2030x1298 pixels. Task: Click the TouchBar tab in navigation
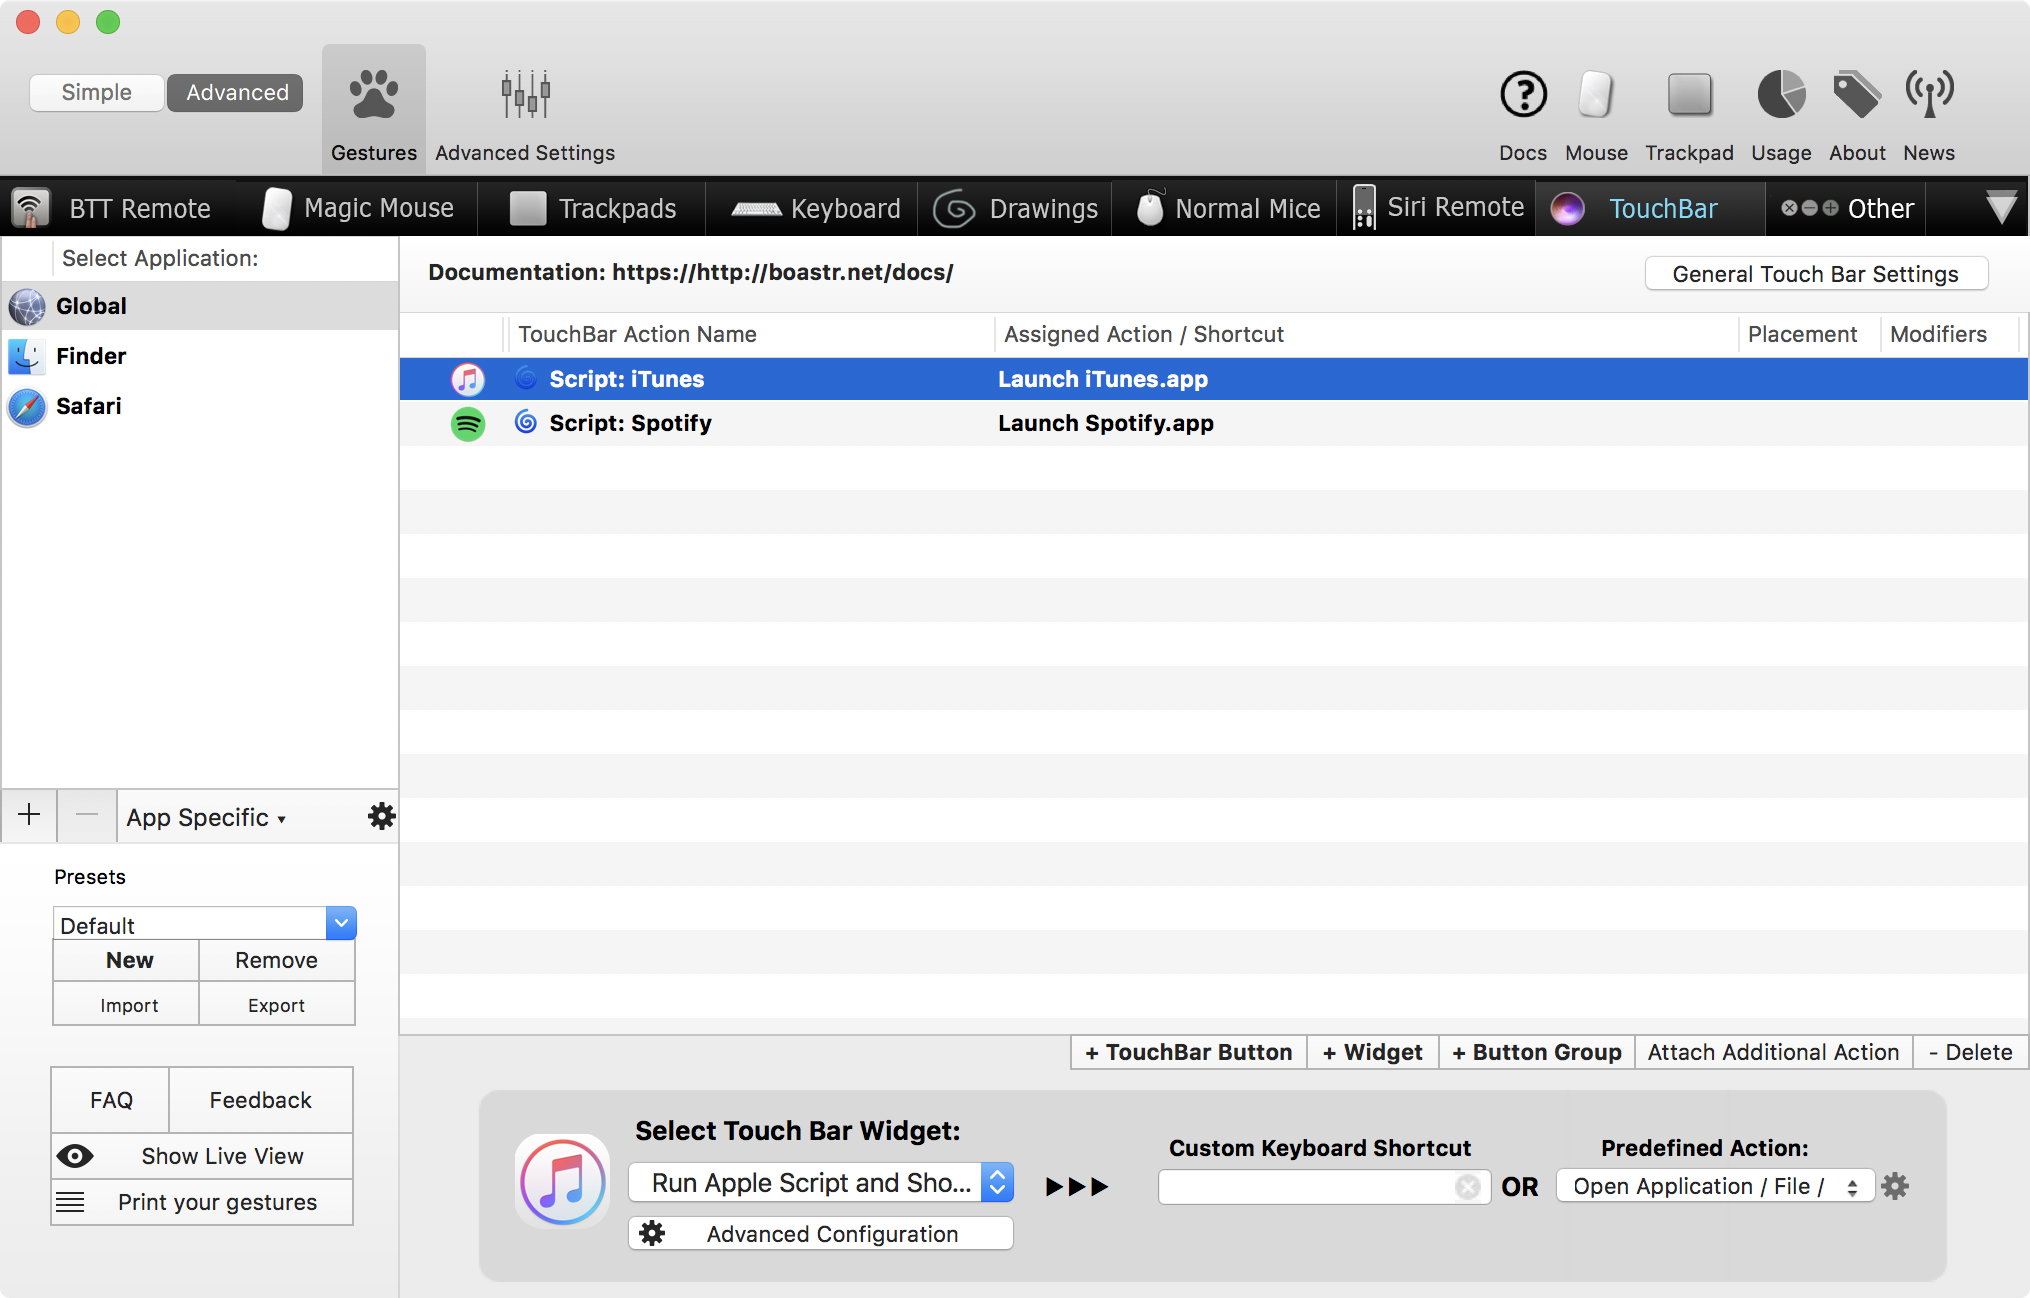tap(1662, 206)
